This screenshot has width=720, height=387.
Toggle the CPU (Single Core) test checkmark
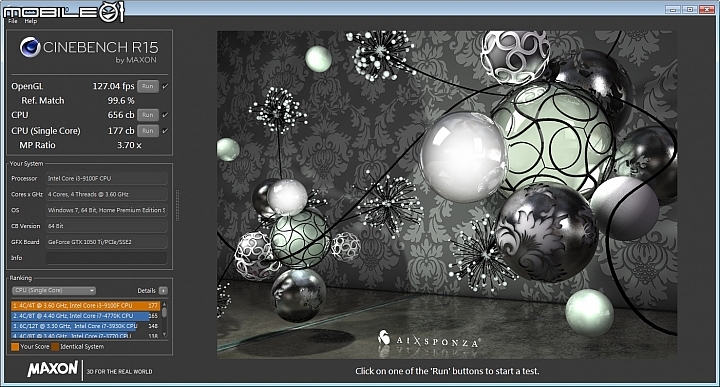165,131
